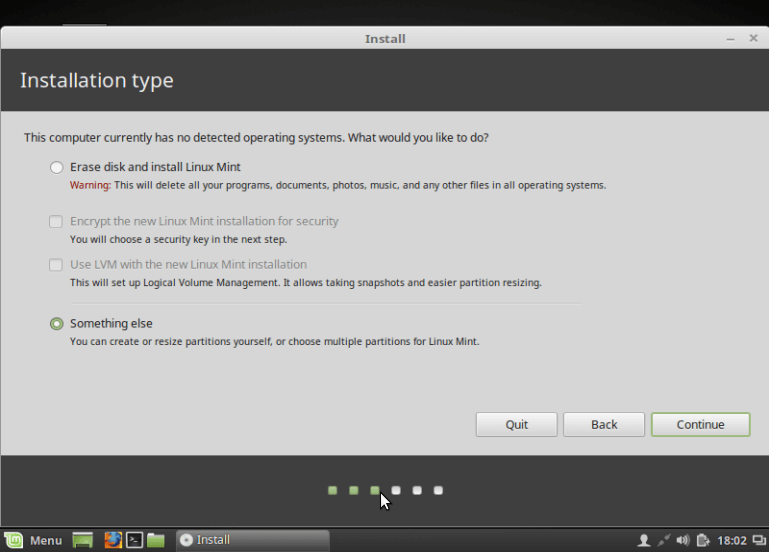Click Quit to exit the installer
This screenshot has height=552, width=769.
[x=516, y=424]
